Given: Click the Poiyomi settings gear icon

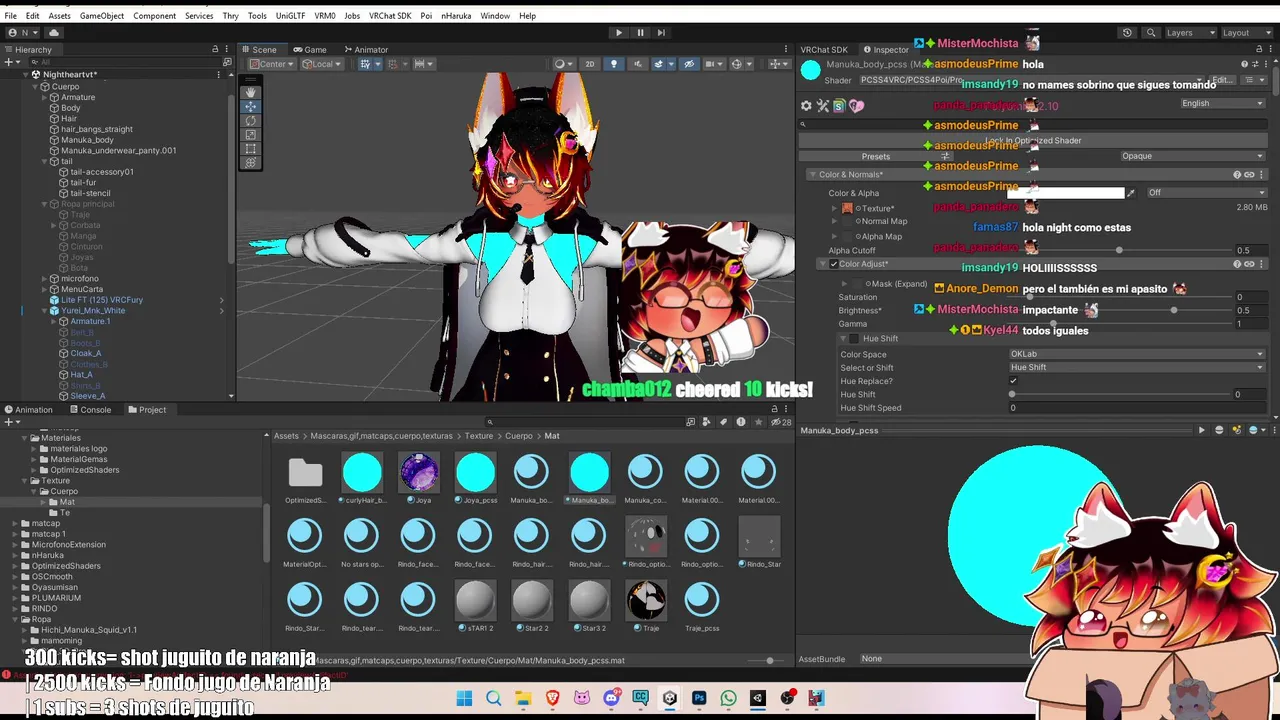Looking at the screenshot, I should click(x=806, y=105).
